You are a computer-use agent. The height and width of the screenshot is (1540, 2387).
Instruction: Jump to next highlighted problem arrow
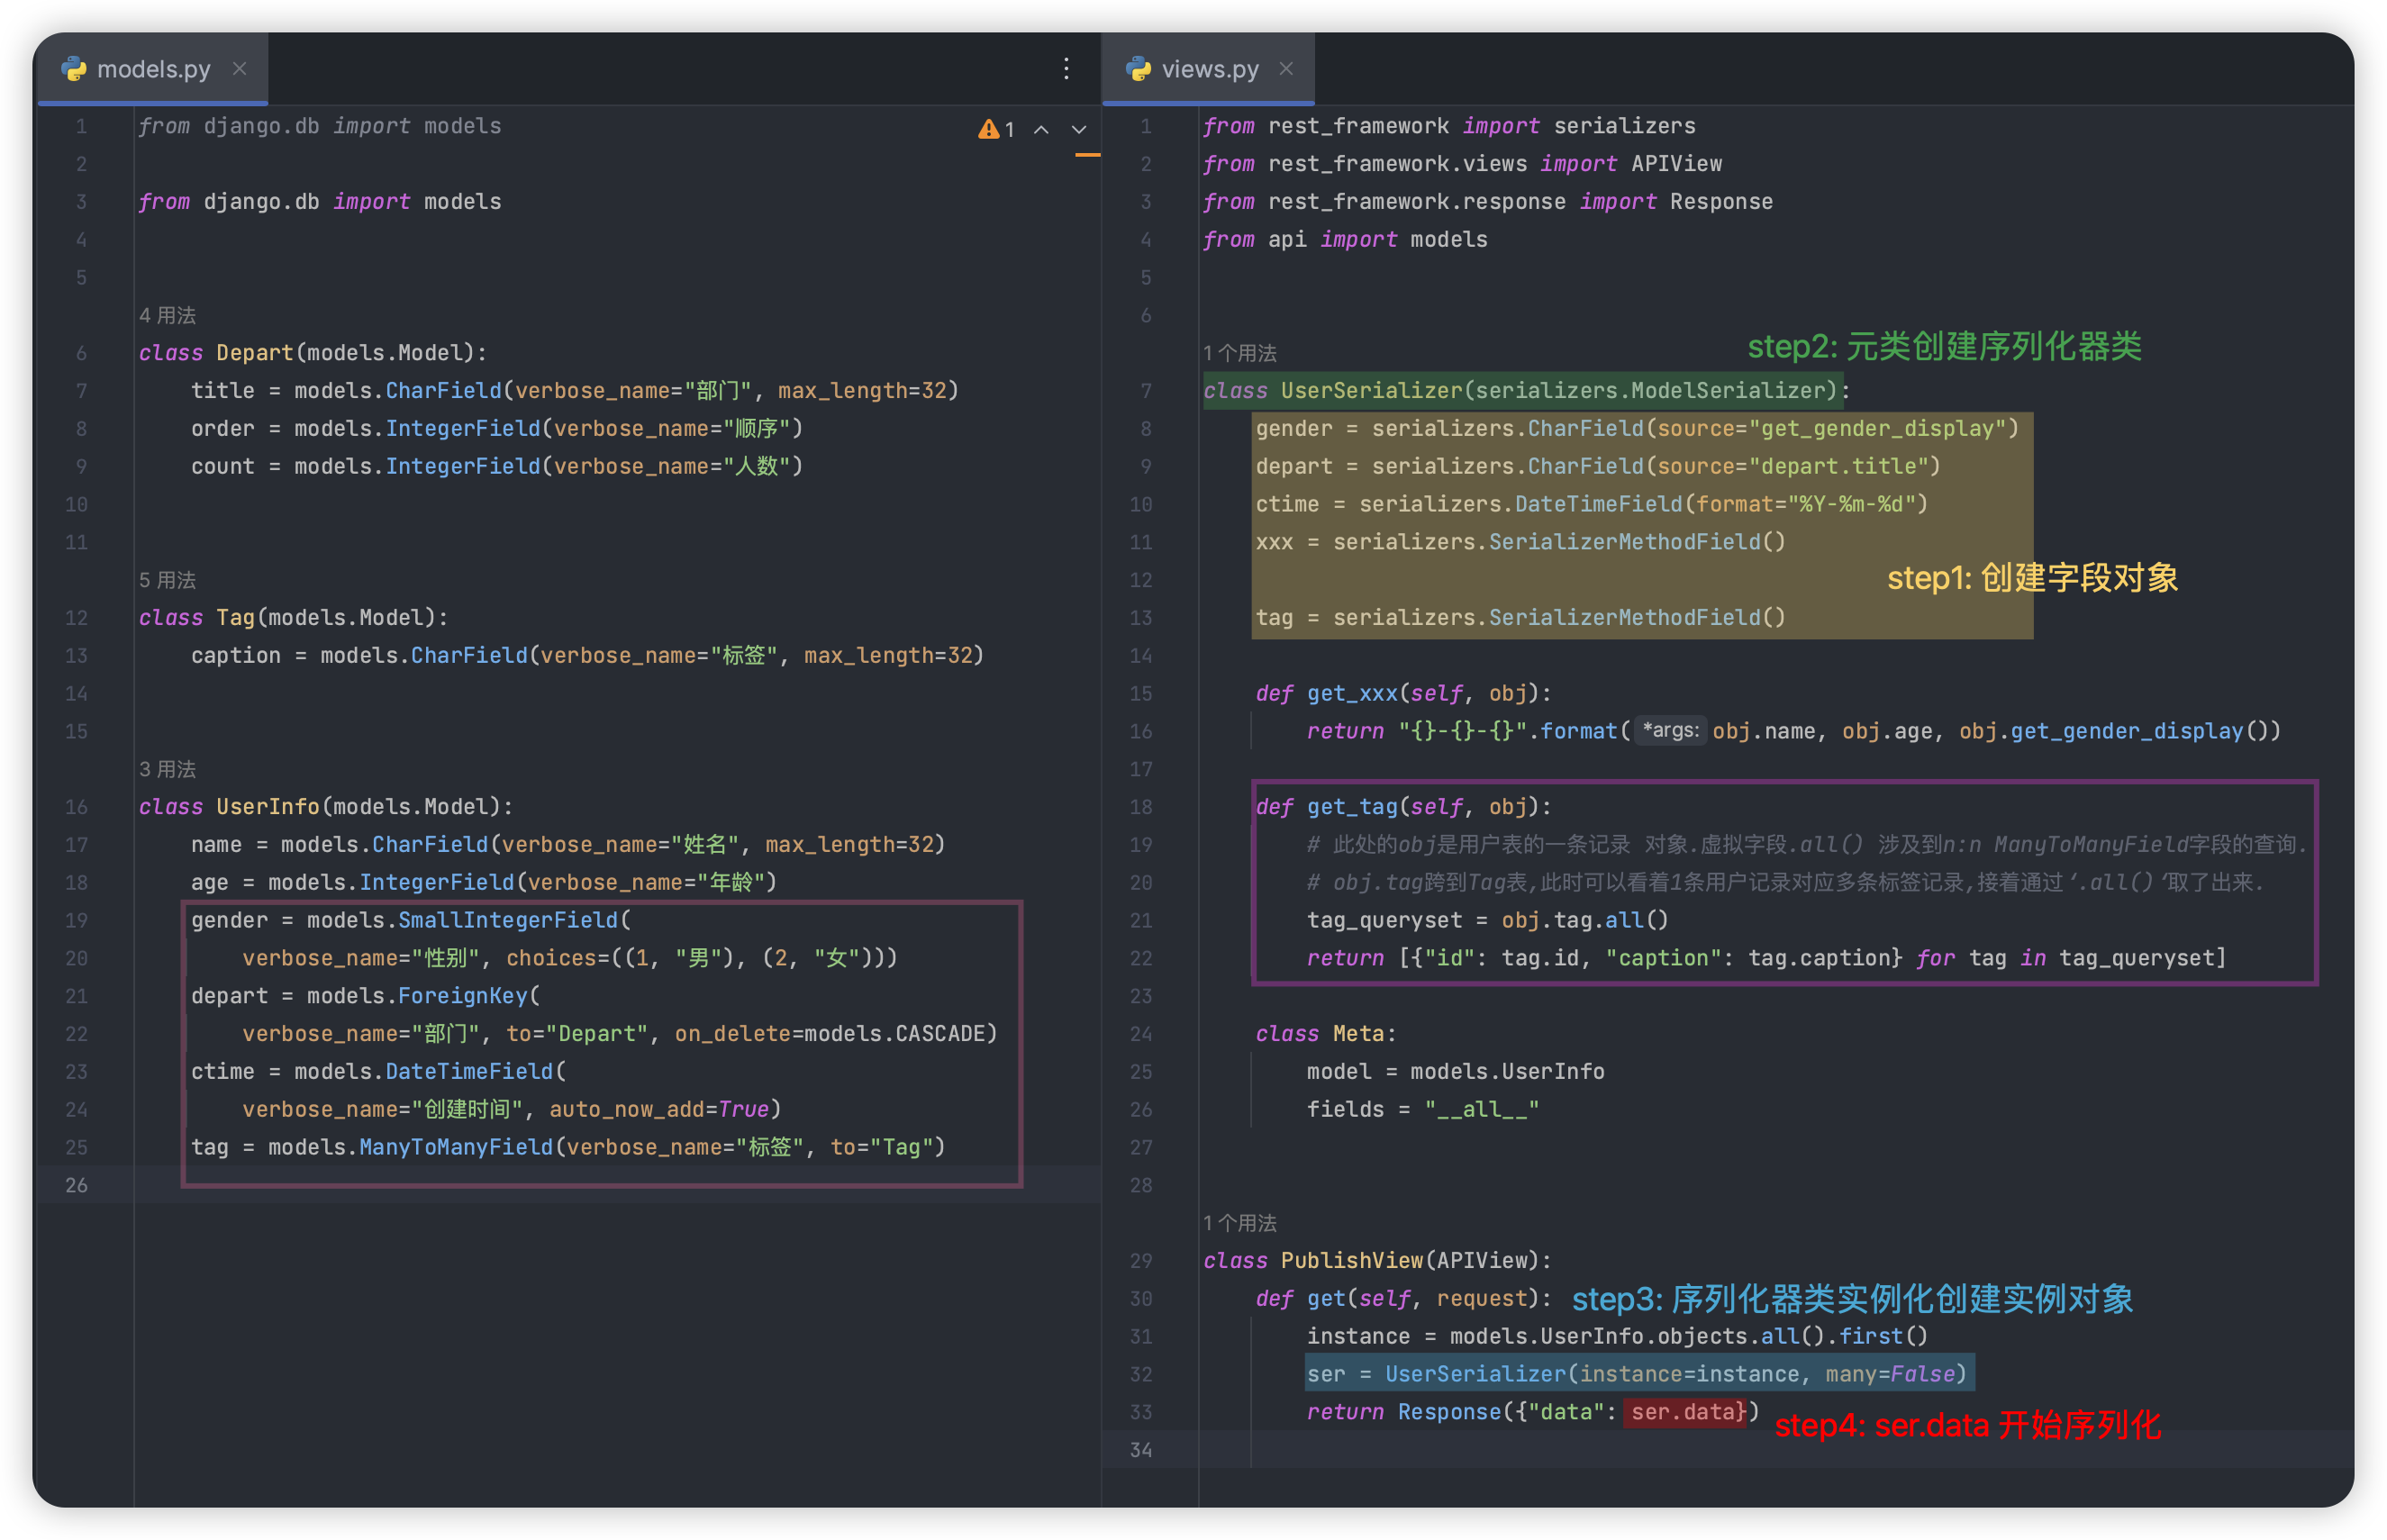(1079, 129)
